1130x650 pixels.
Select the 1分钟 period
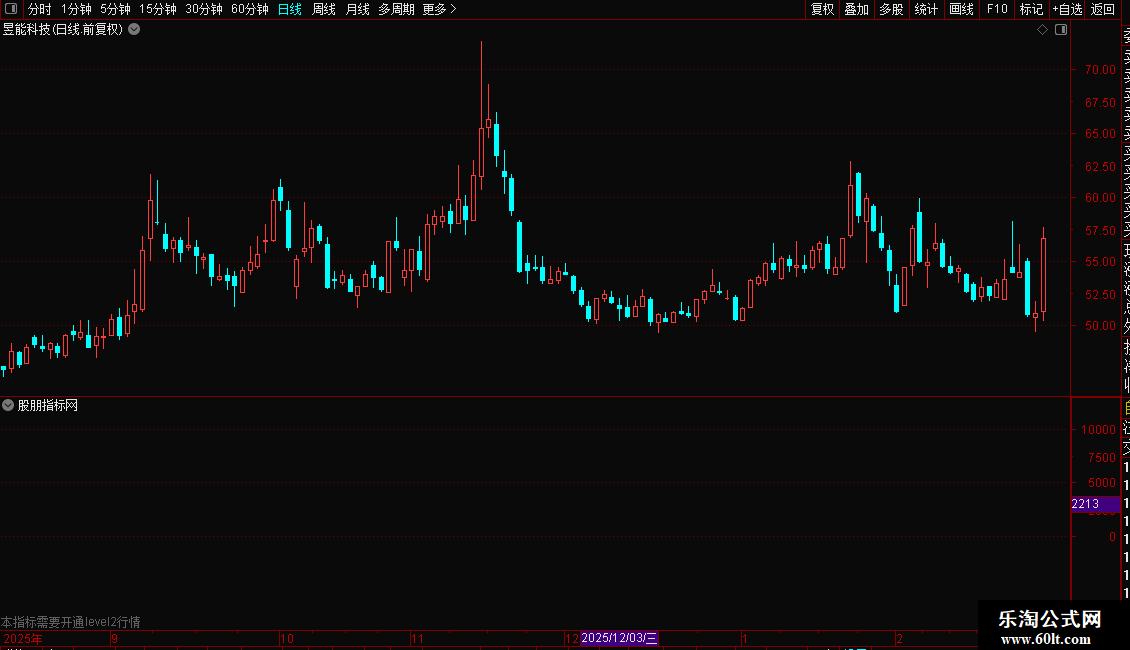pos(76,9)
